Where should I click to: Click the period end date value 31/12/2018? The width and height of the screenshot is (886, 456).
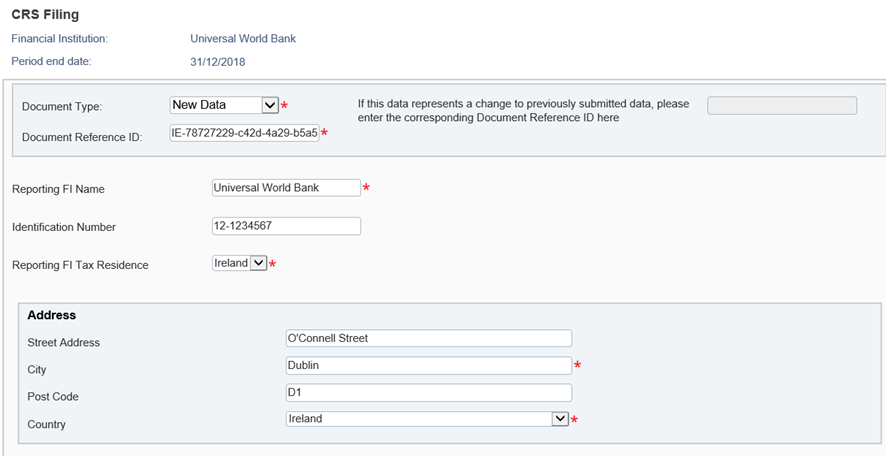(218, 62)
